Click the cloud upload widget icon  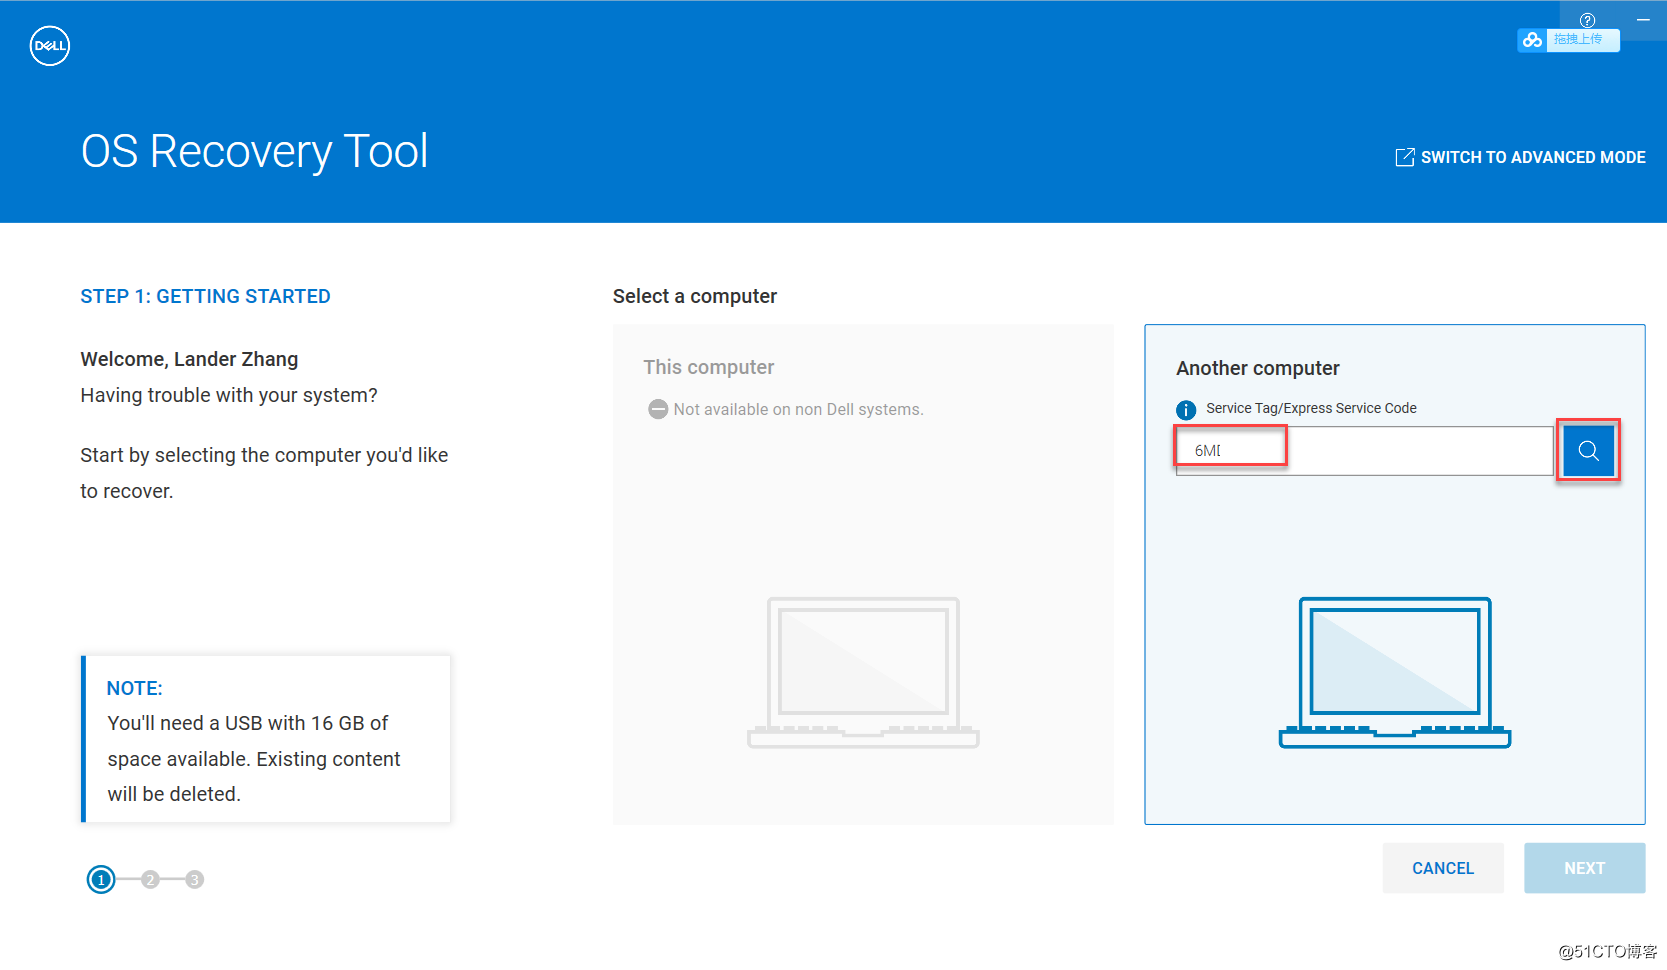click(x=1532, y=40)
